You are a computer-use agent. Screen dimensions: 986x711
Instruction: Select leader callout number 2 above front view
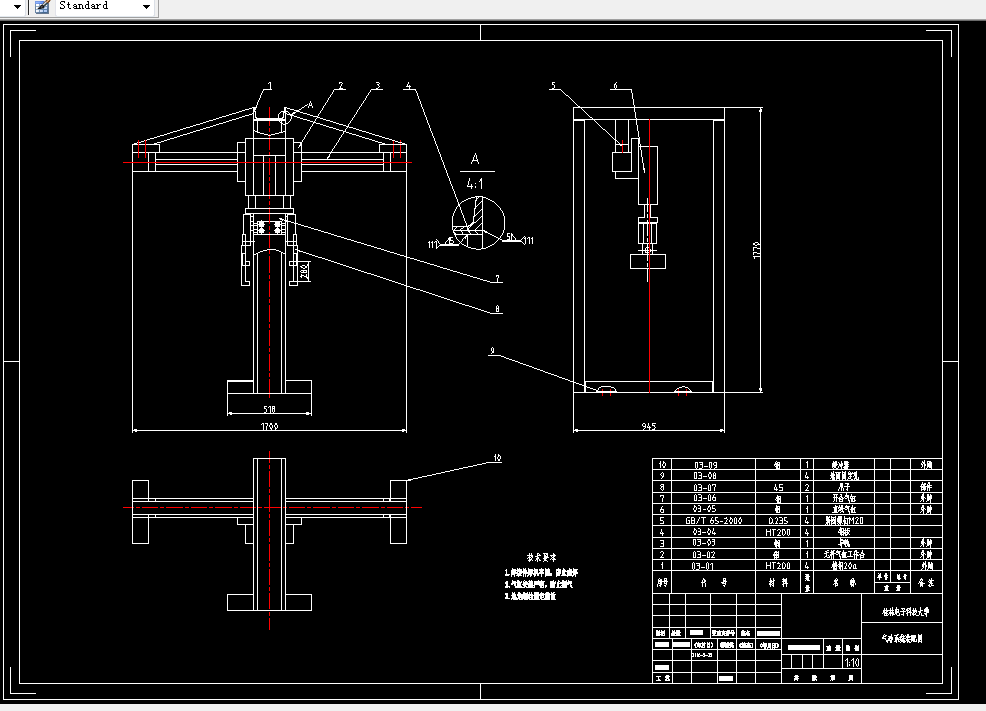pos(341,85)
